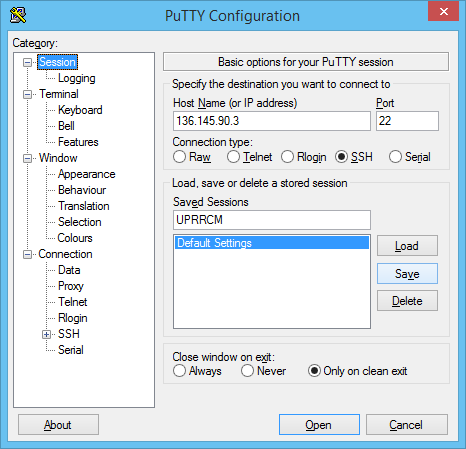The width and height of the screenshot is (466, 449).
Task: Collapse the Session tree node
Action: tap(27, 62)
